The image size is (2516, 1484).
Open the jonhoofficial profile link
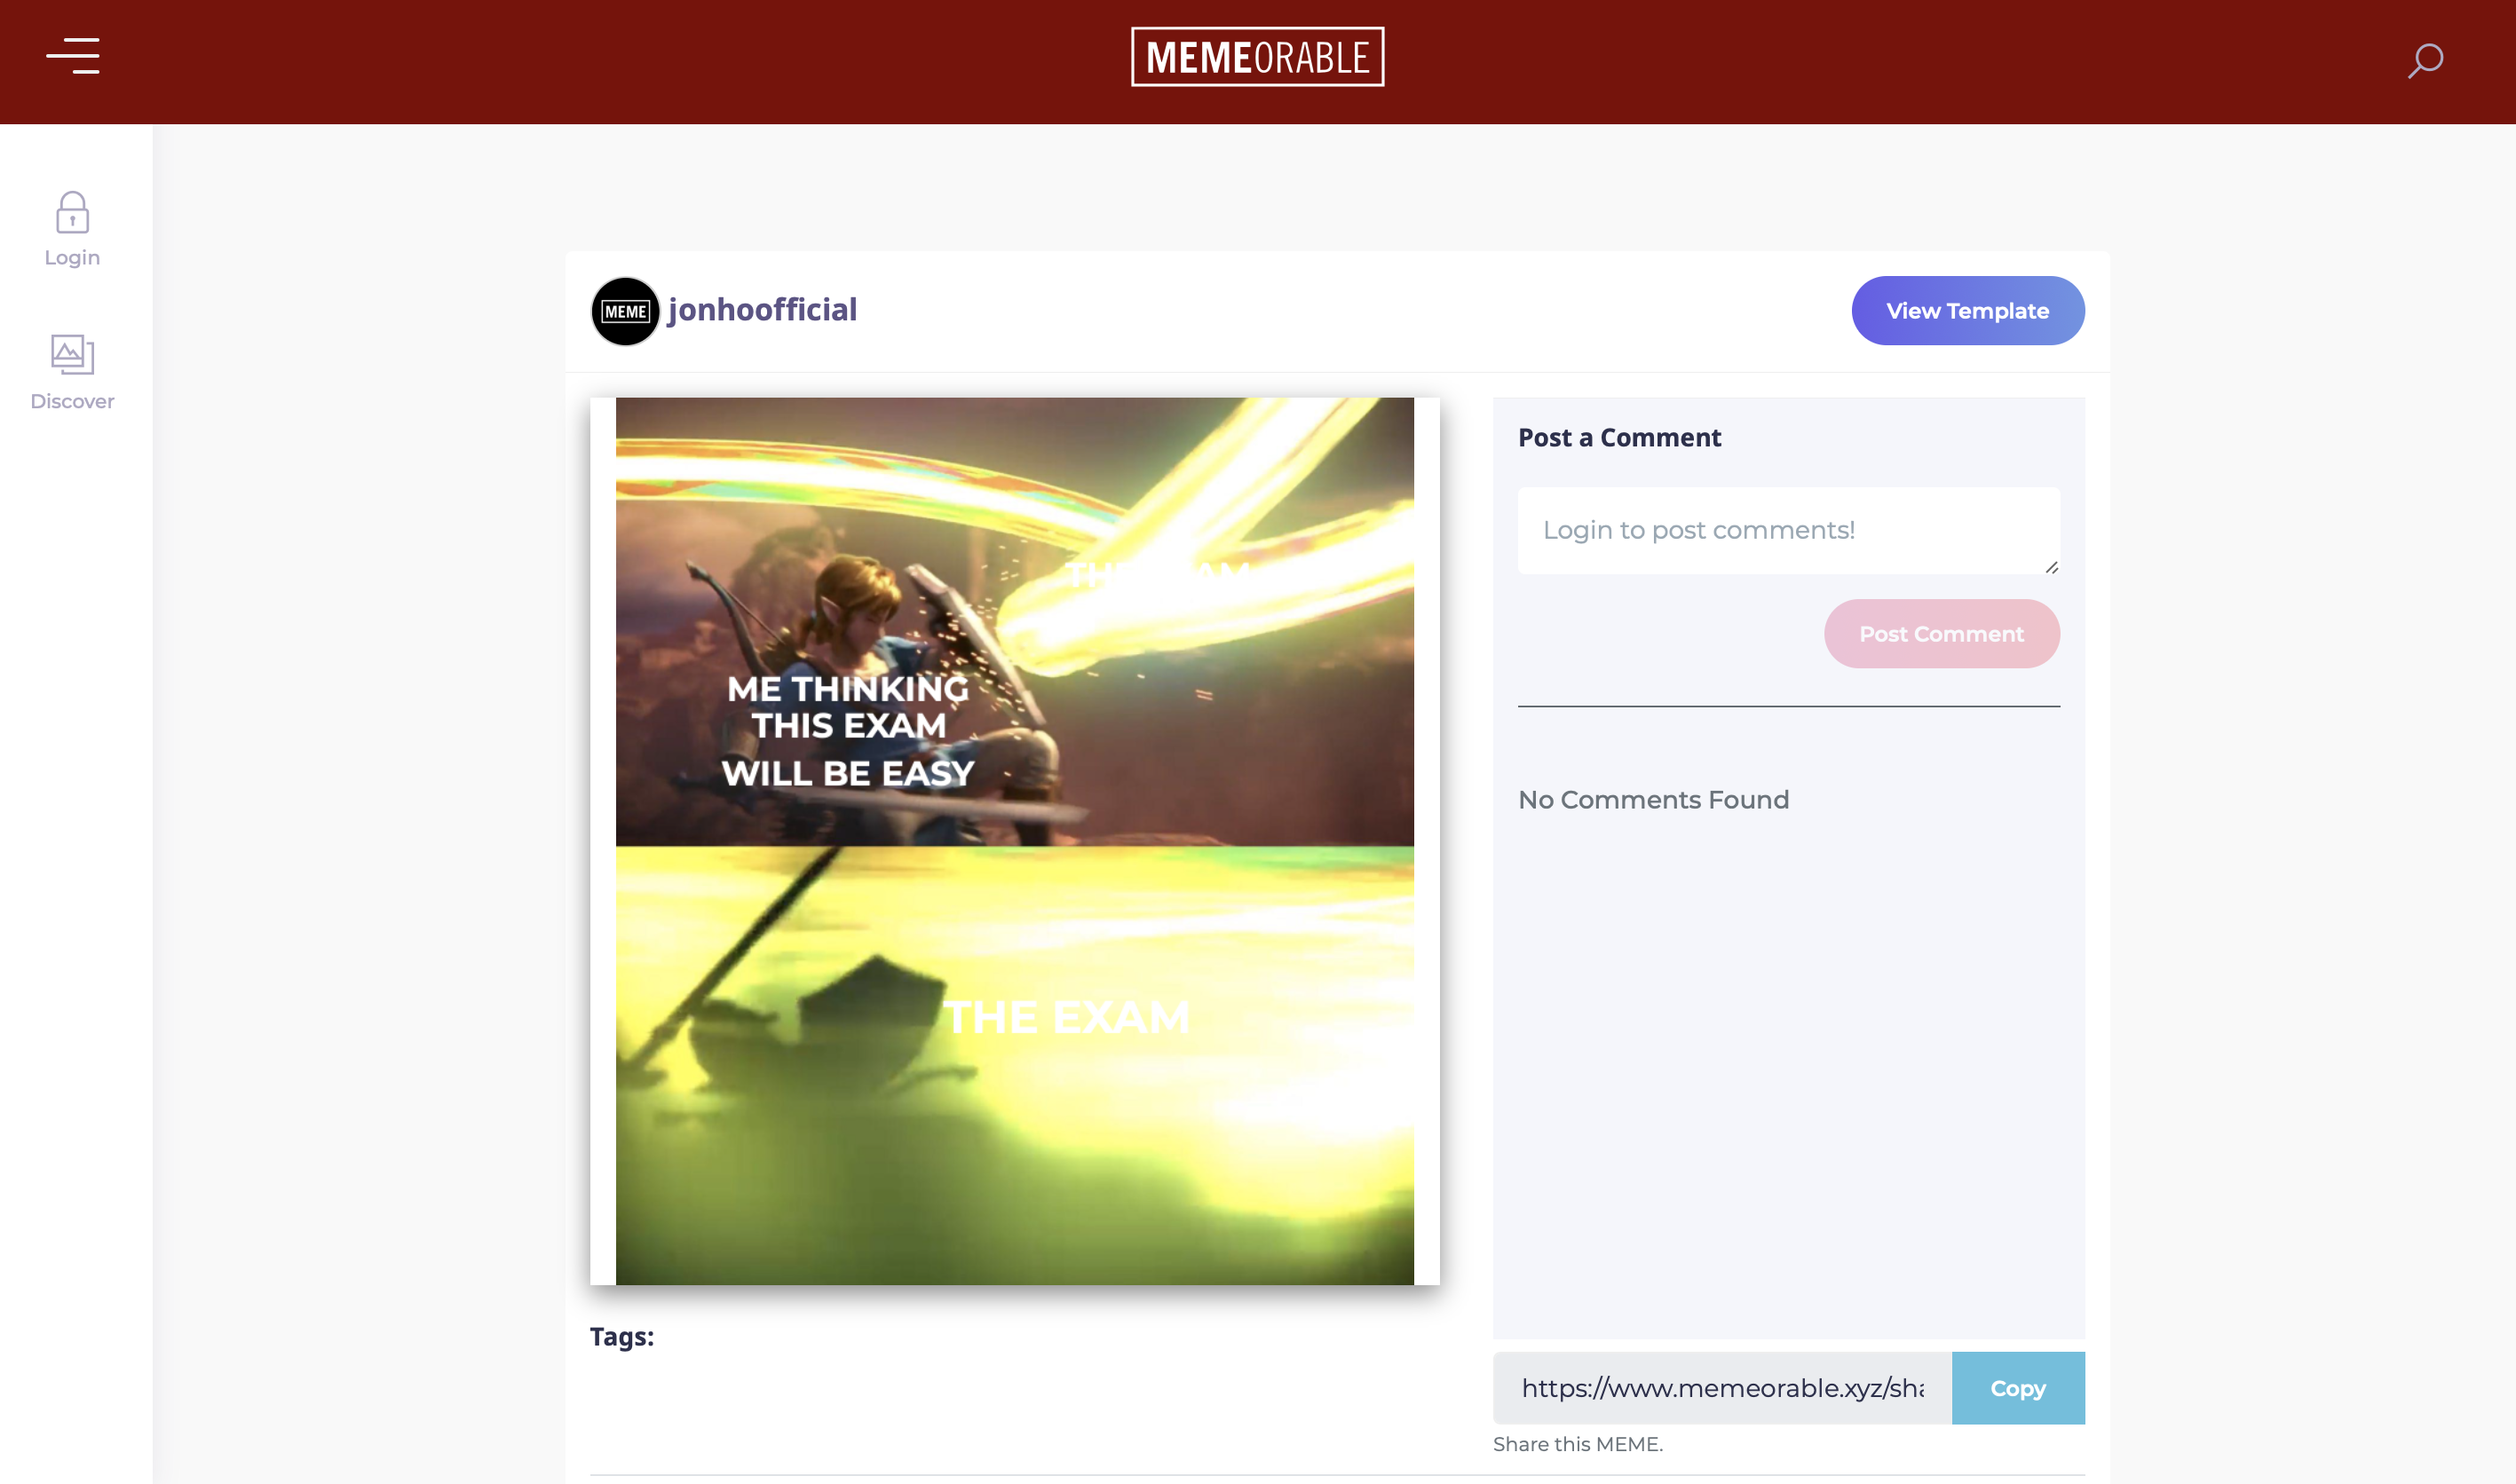[762, 310]
